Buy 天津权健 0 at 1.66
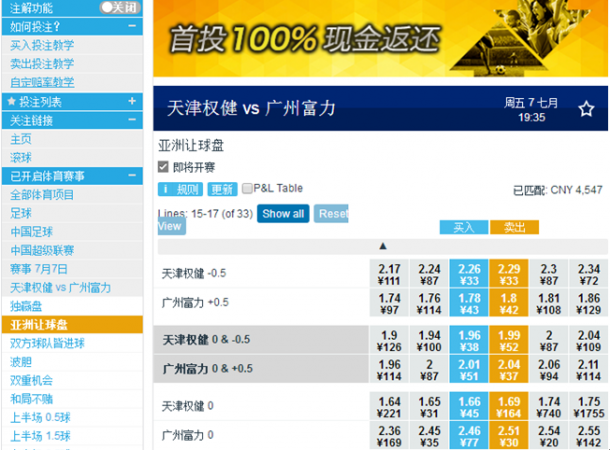The width and height of the screenshot is (610, 450). pos(469,406)
